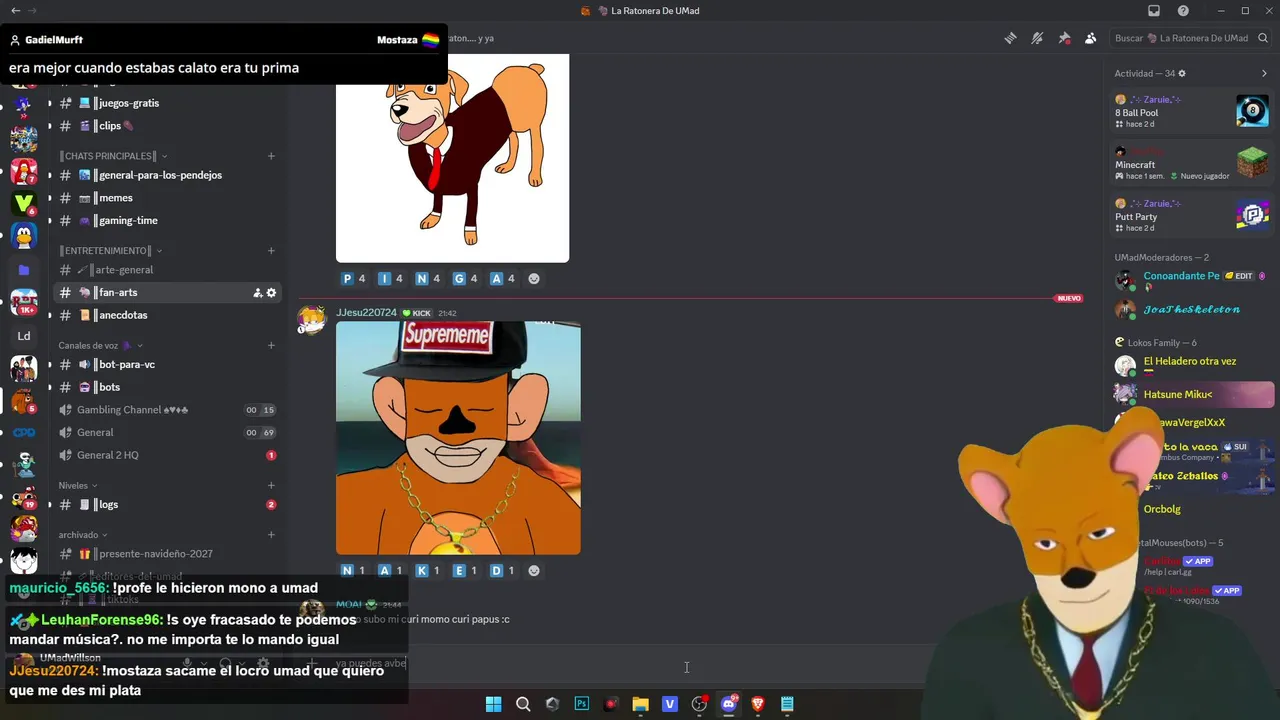The height and width of the screenshot is (720, 1280).
Task: Go back with the left arrow
Action: tap(15, 11)
